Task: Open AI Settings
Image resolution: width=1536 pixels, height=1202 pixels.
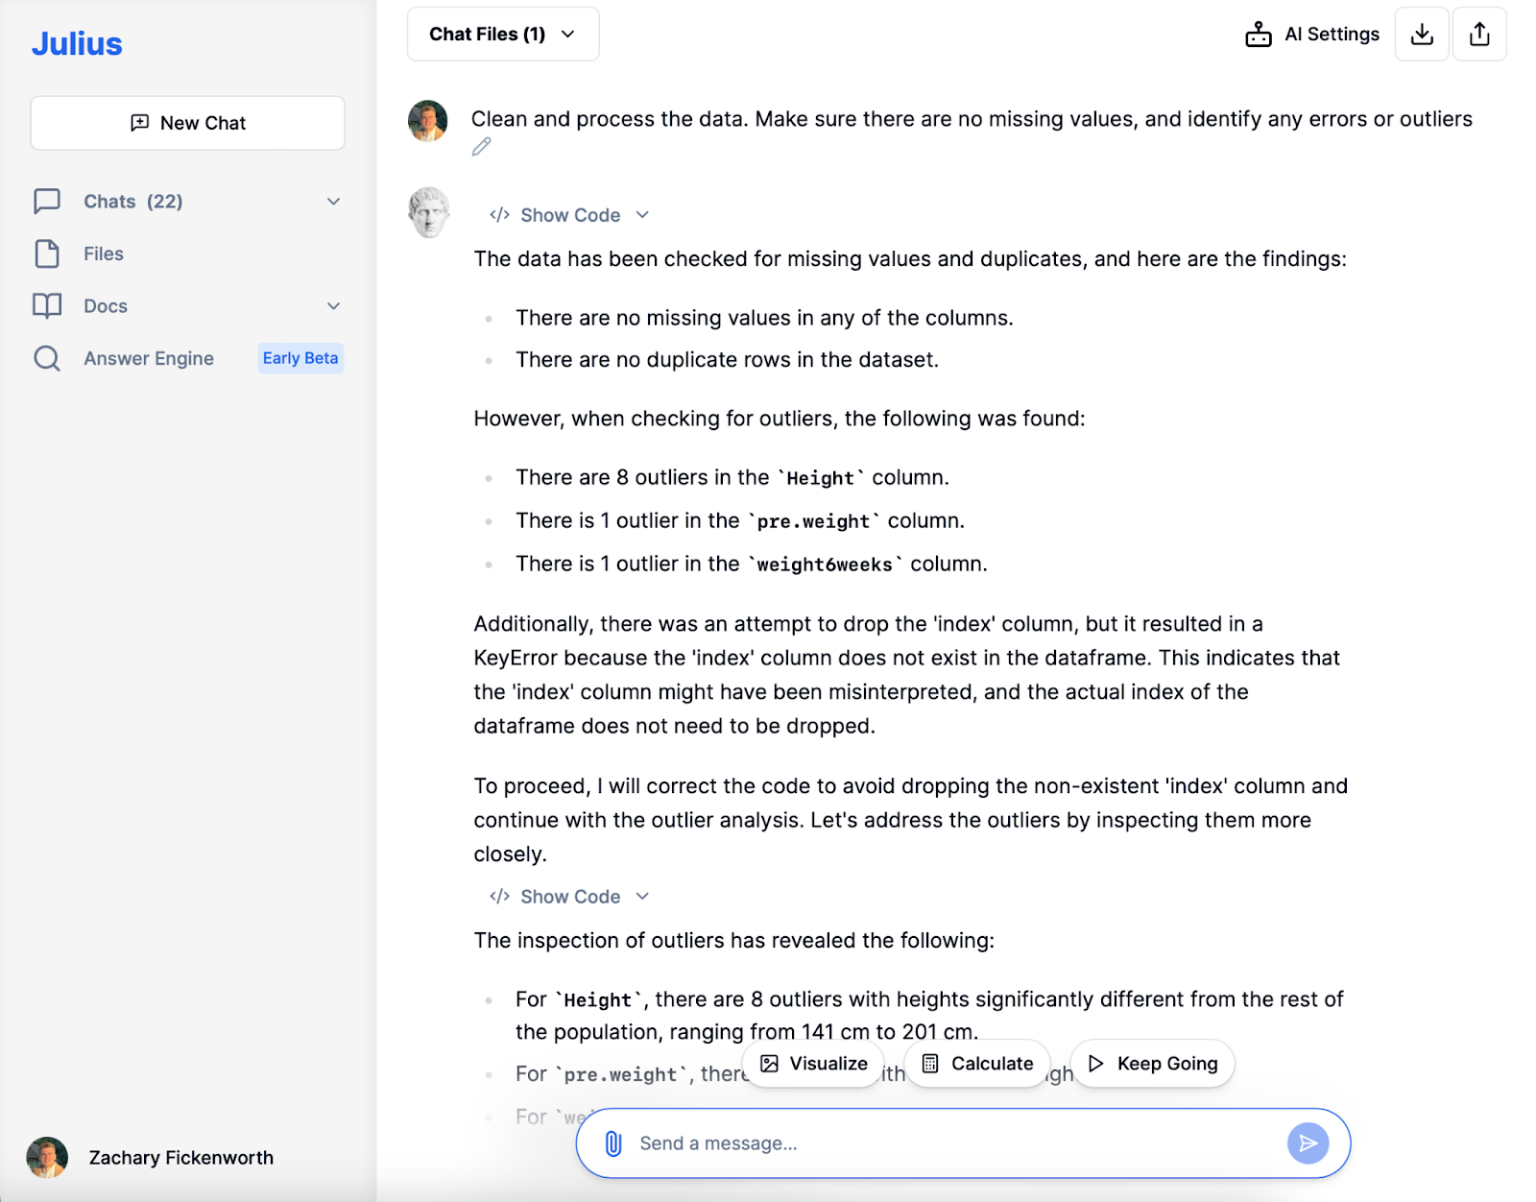Action: [x=1311, y=33]
